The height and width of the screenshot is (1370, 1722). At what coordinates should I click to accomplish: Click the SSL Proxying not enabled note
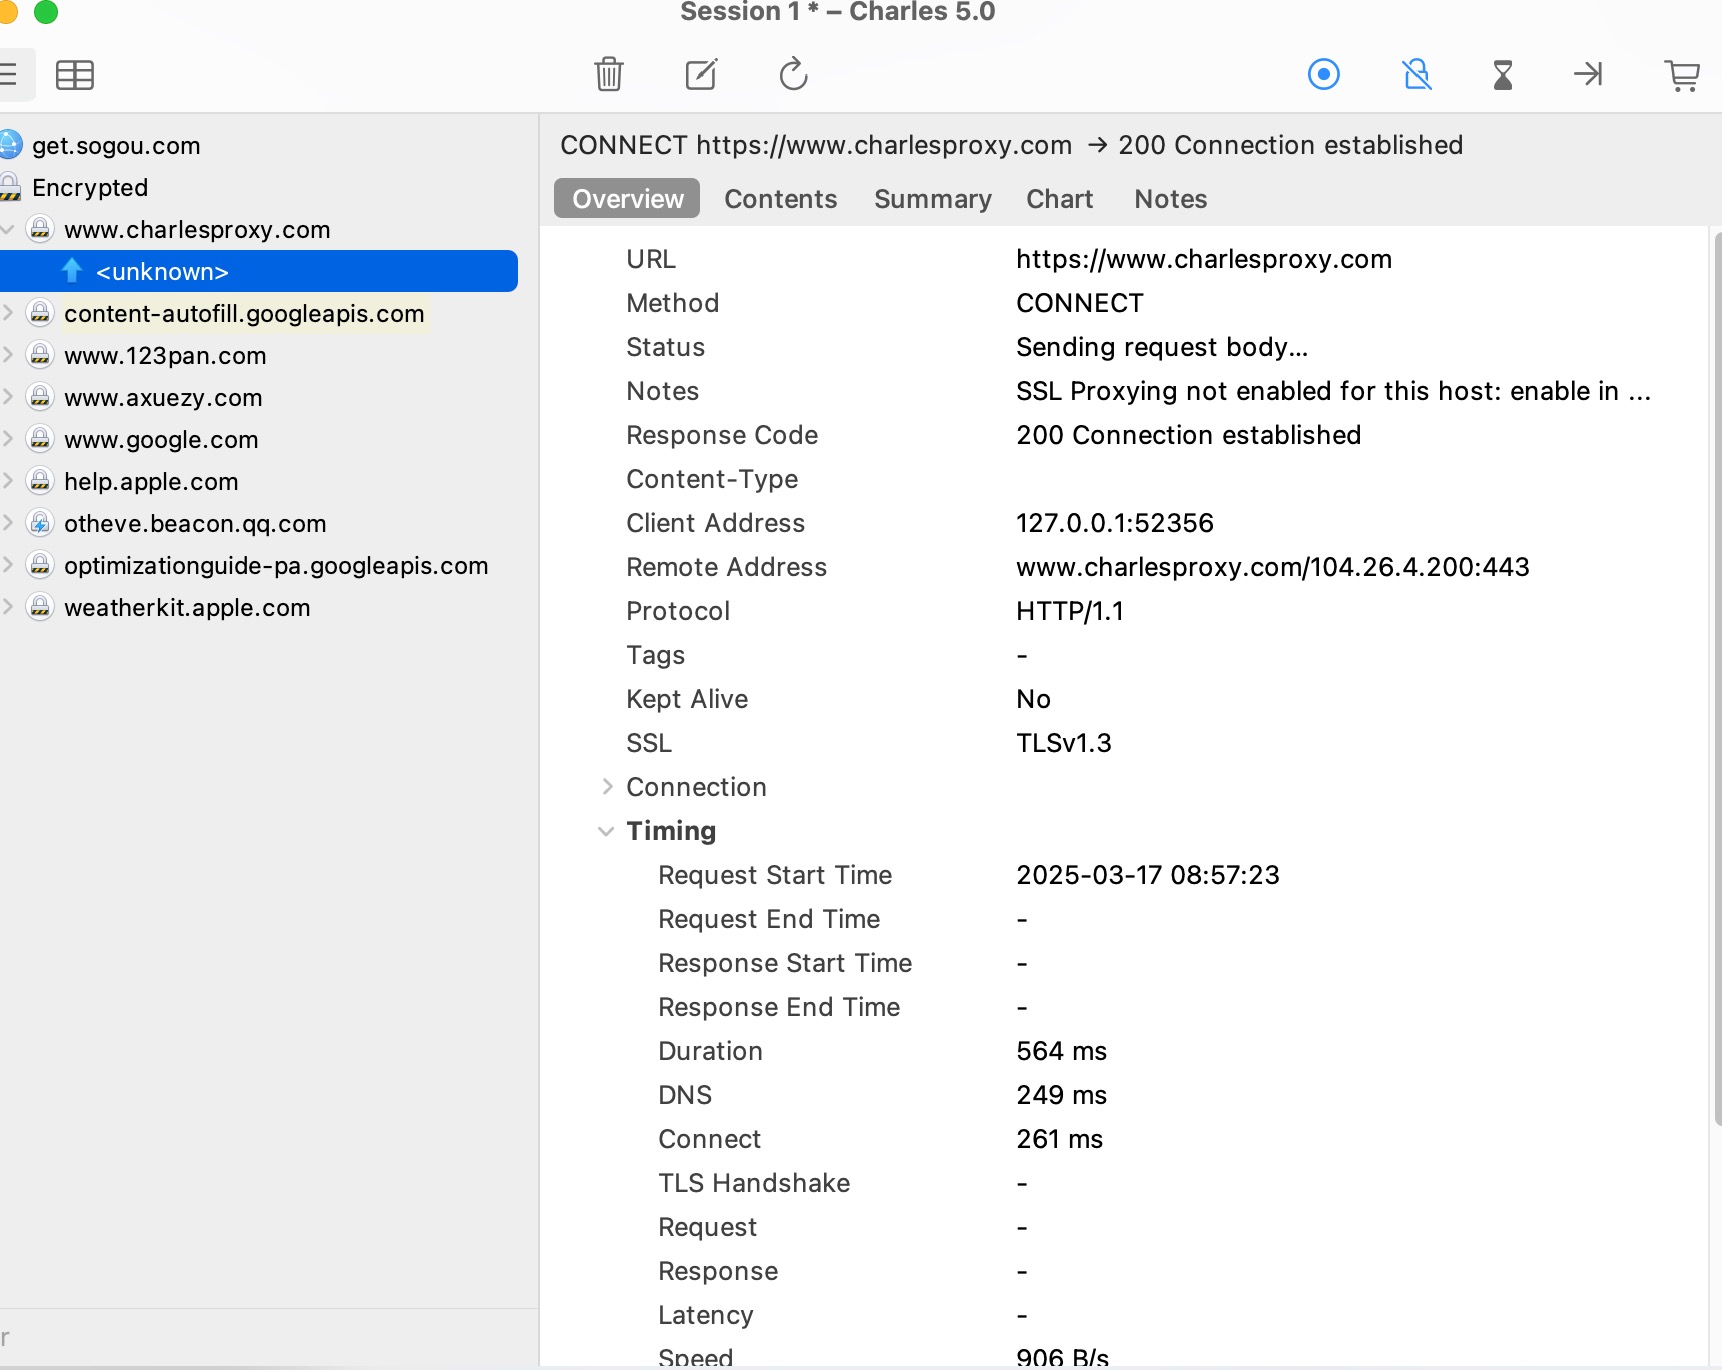(x=1333, y=391)
